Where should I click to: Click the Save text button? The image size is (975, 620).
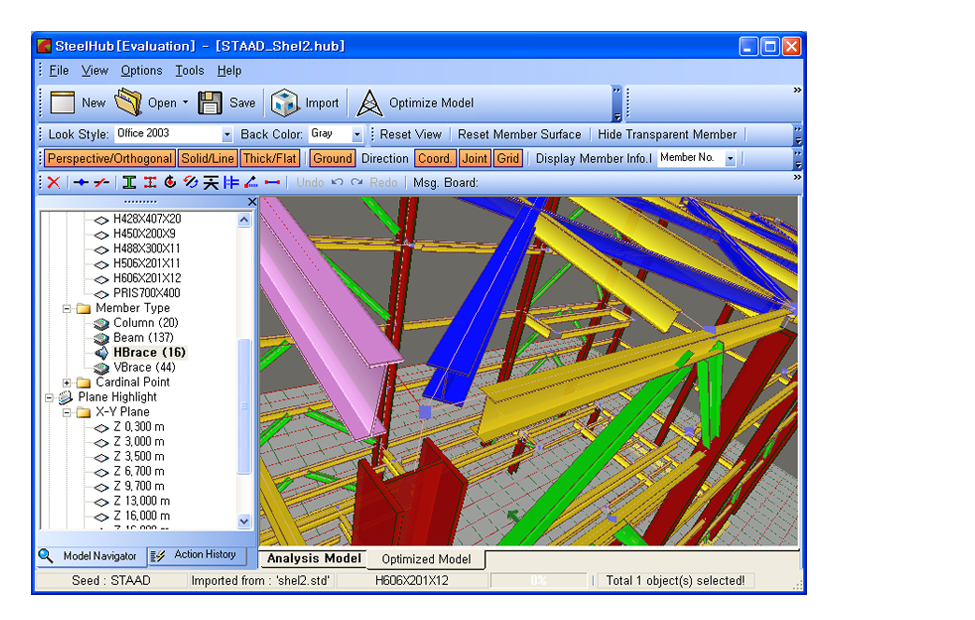point(242,103)
